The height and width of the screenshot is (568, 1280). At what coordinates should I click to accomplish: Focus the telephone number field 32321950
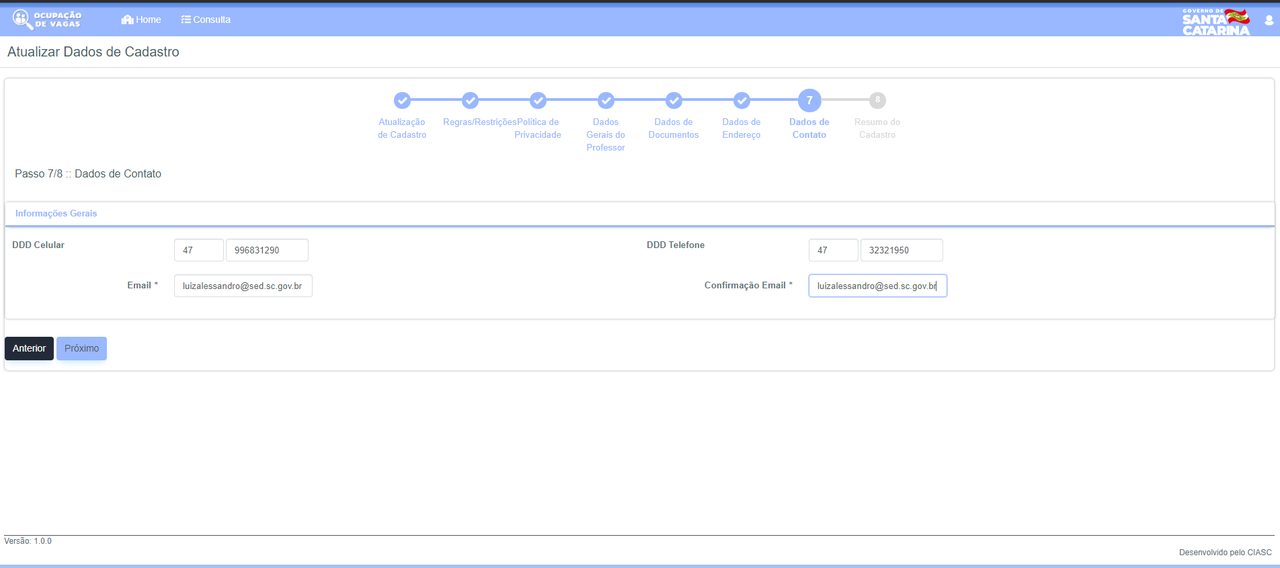902,250
